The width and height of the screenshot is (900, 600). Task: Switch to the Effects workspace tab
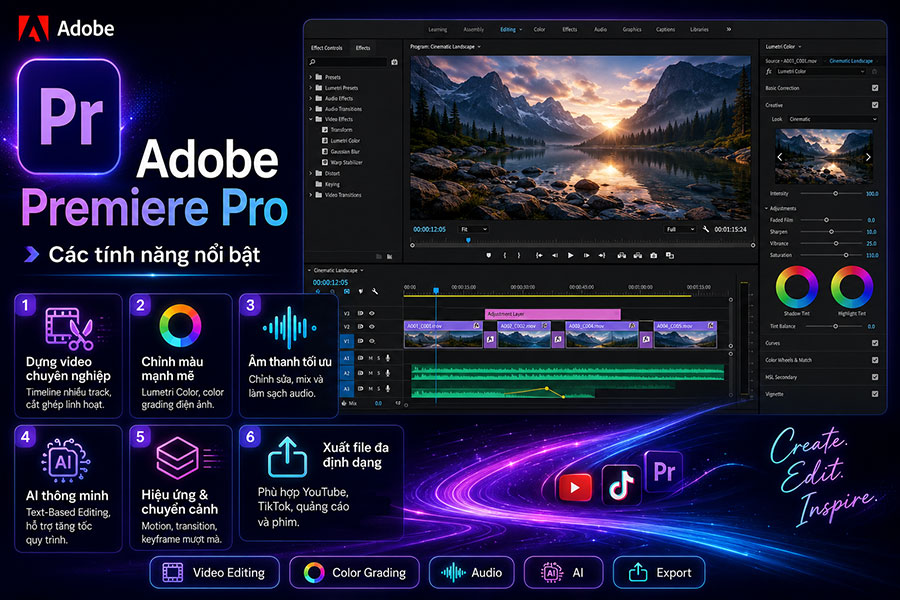(x=570, y=29)
